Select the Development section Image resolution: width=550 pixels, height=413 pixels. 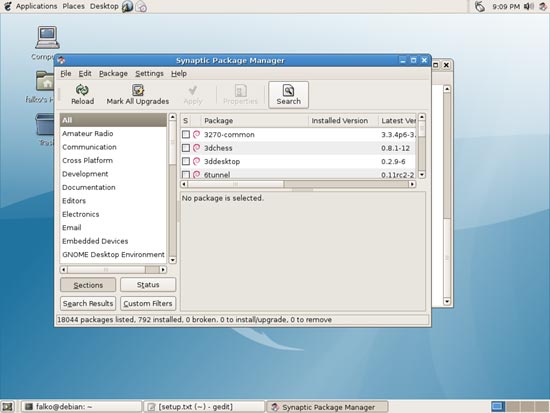pyautogui.click(x=113, y=174)
